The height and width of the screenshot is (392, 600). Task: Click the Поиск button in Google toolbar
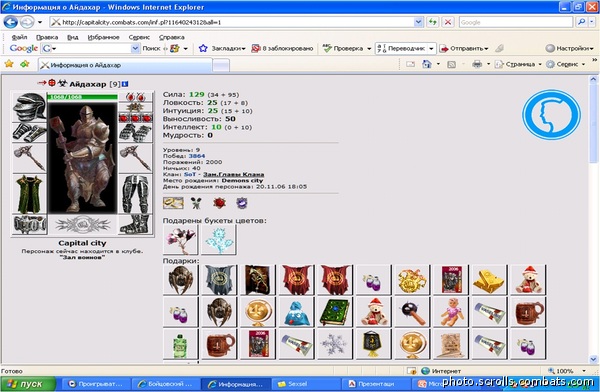click(x=151, y=48)
